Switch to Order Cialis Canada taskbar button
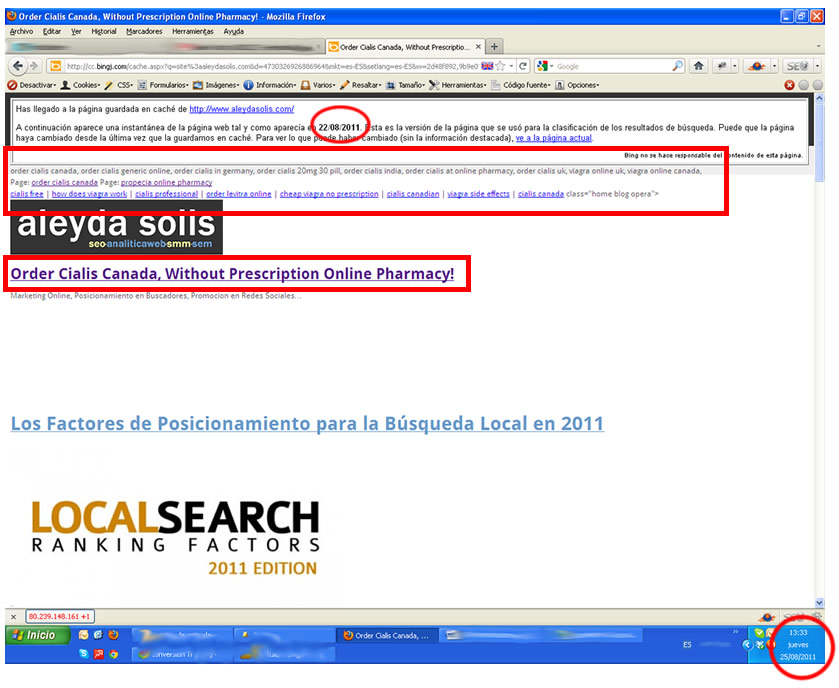839x688 pixels. (x=387, y=636)
